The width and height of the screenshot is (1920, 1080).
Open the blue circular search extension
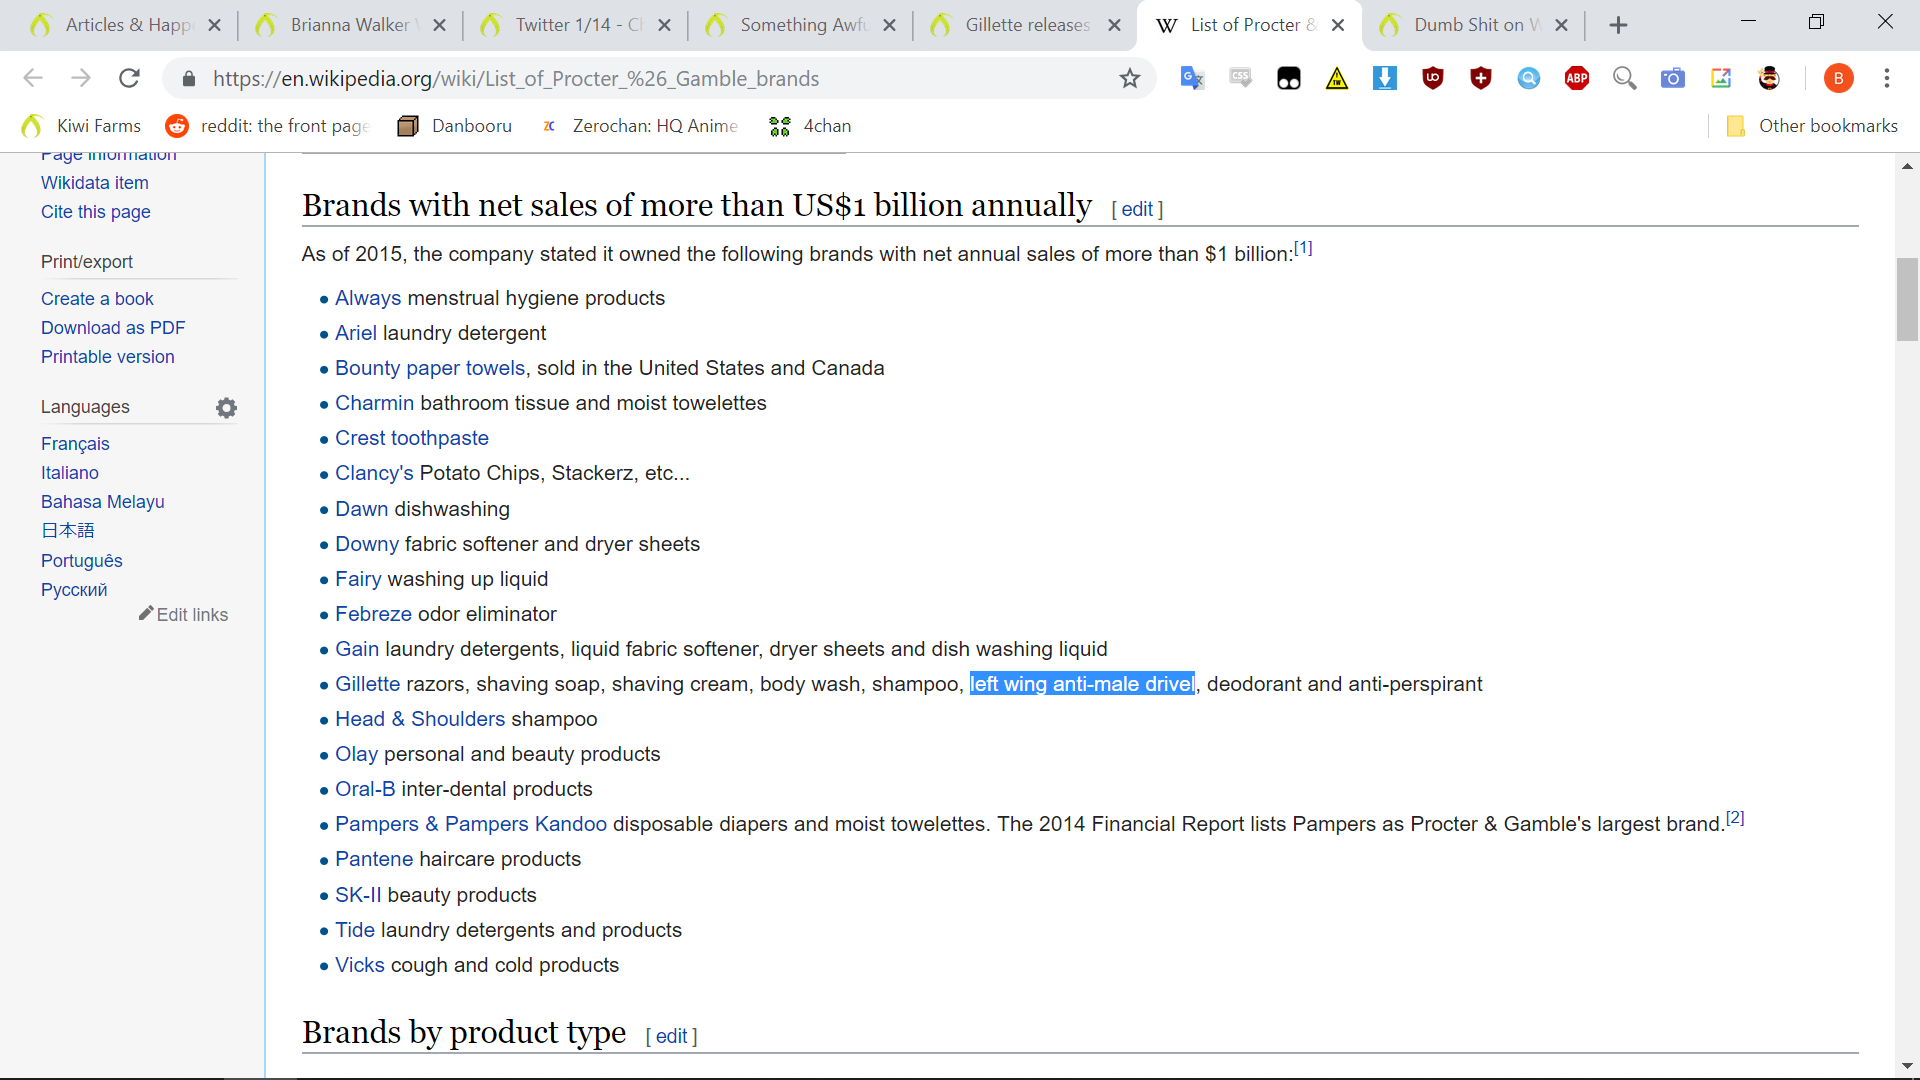click(1529, 78)
